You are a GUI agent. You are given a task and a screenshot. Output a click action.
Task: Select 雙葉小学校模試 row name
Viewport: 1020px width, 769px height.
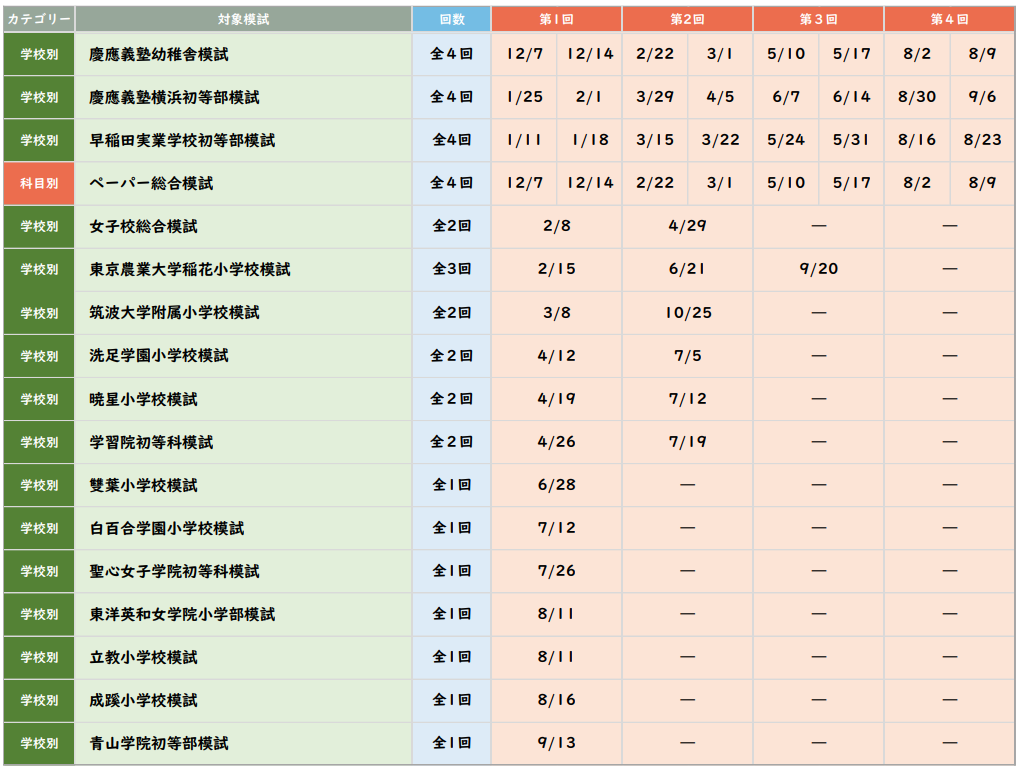pos(143,485)
